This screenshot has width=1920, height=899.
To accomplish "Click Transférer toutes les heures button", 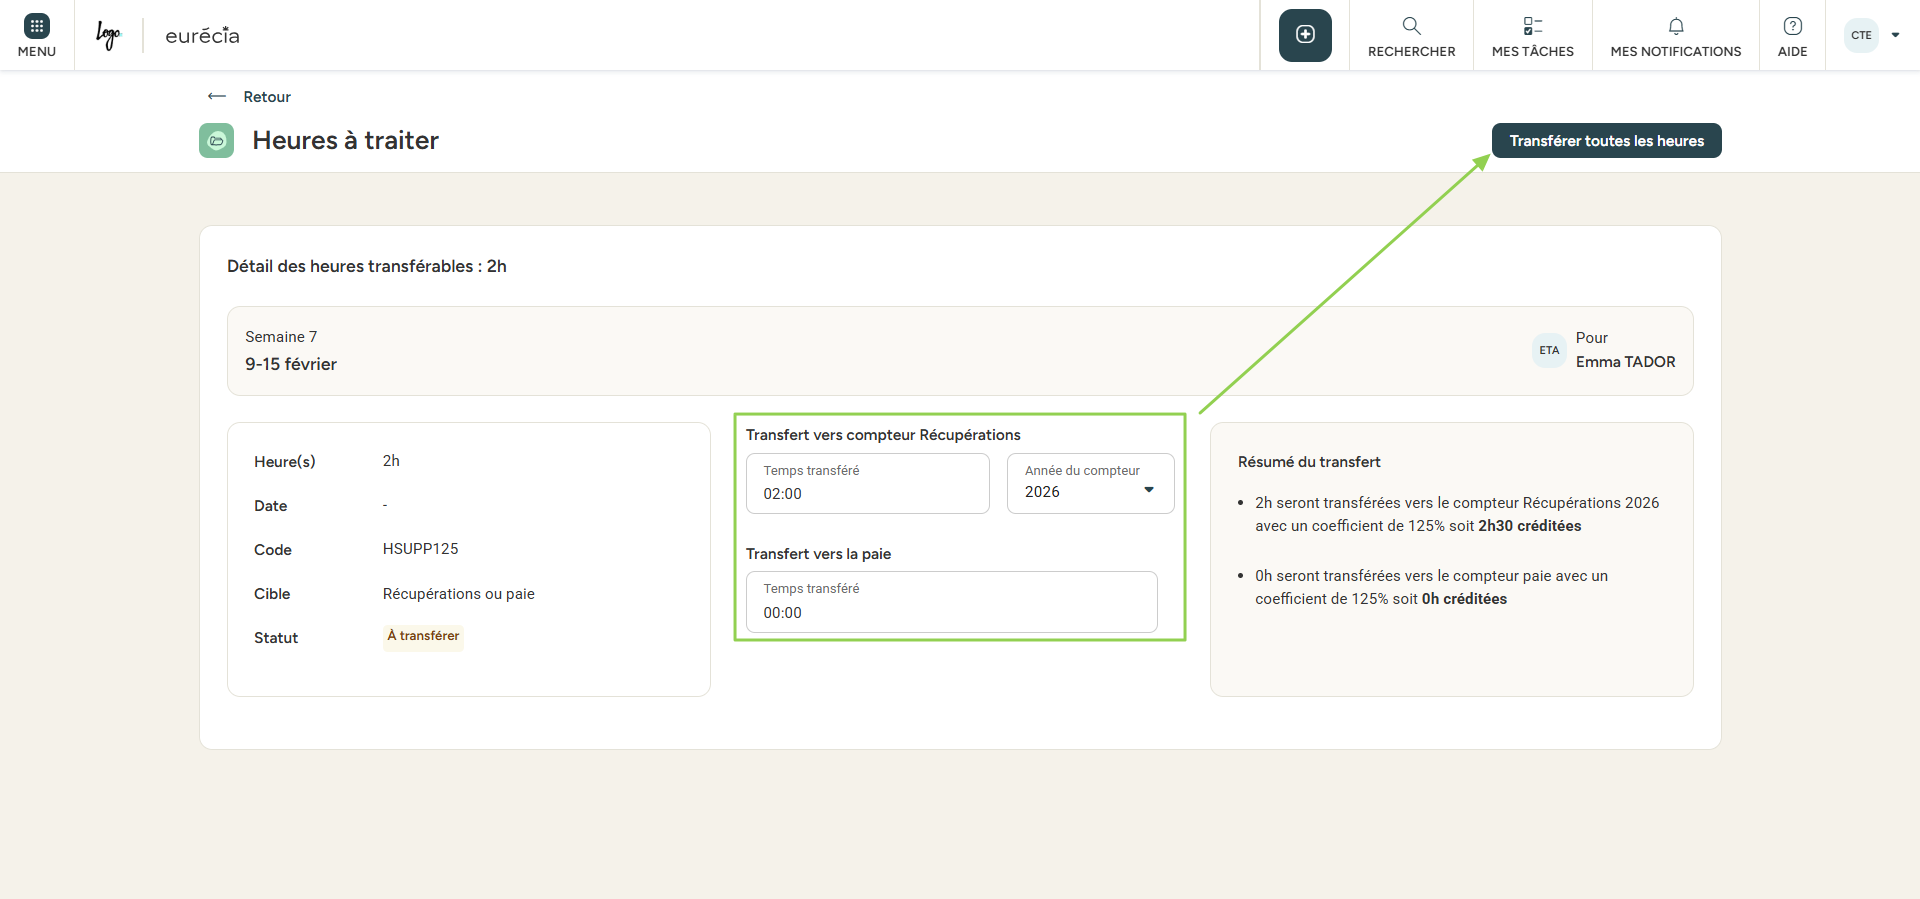I will point(1606,141).
